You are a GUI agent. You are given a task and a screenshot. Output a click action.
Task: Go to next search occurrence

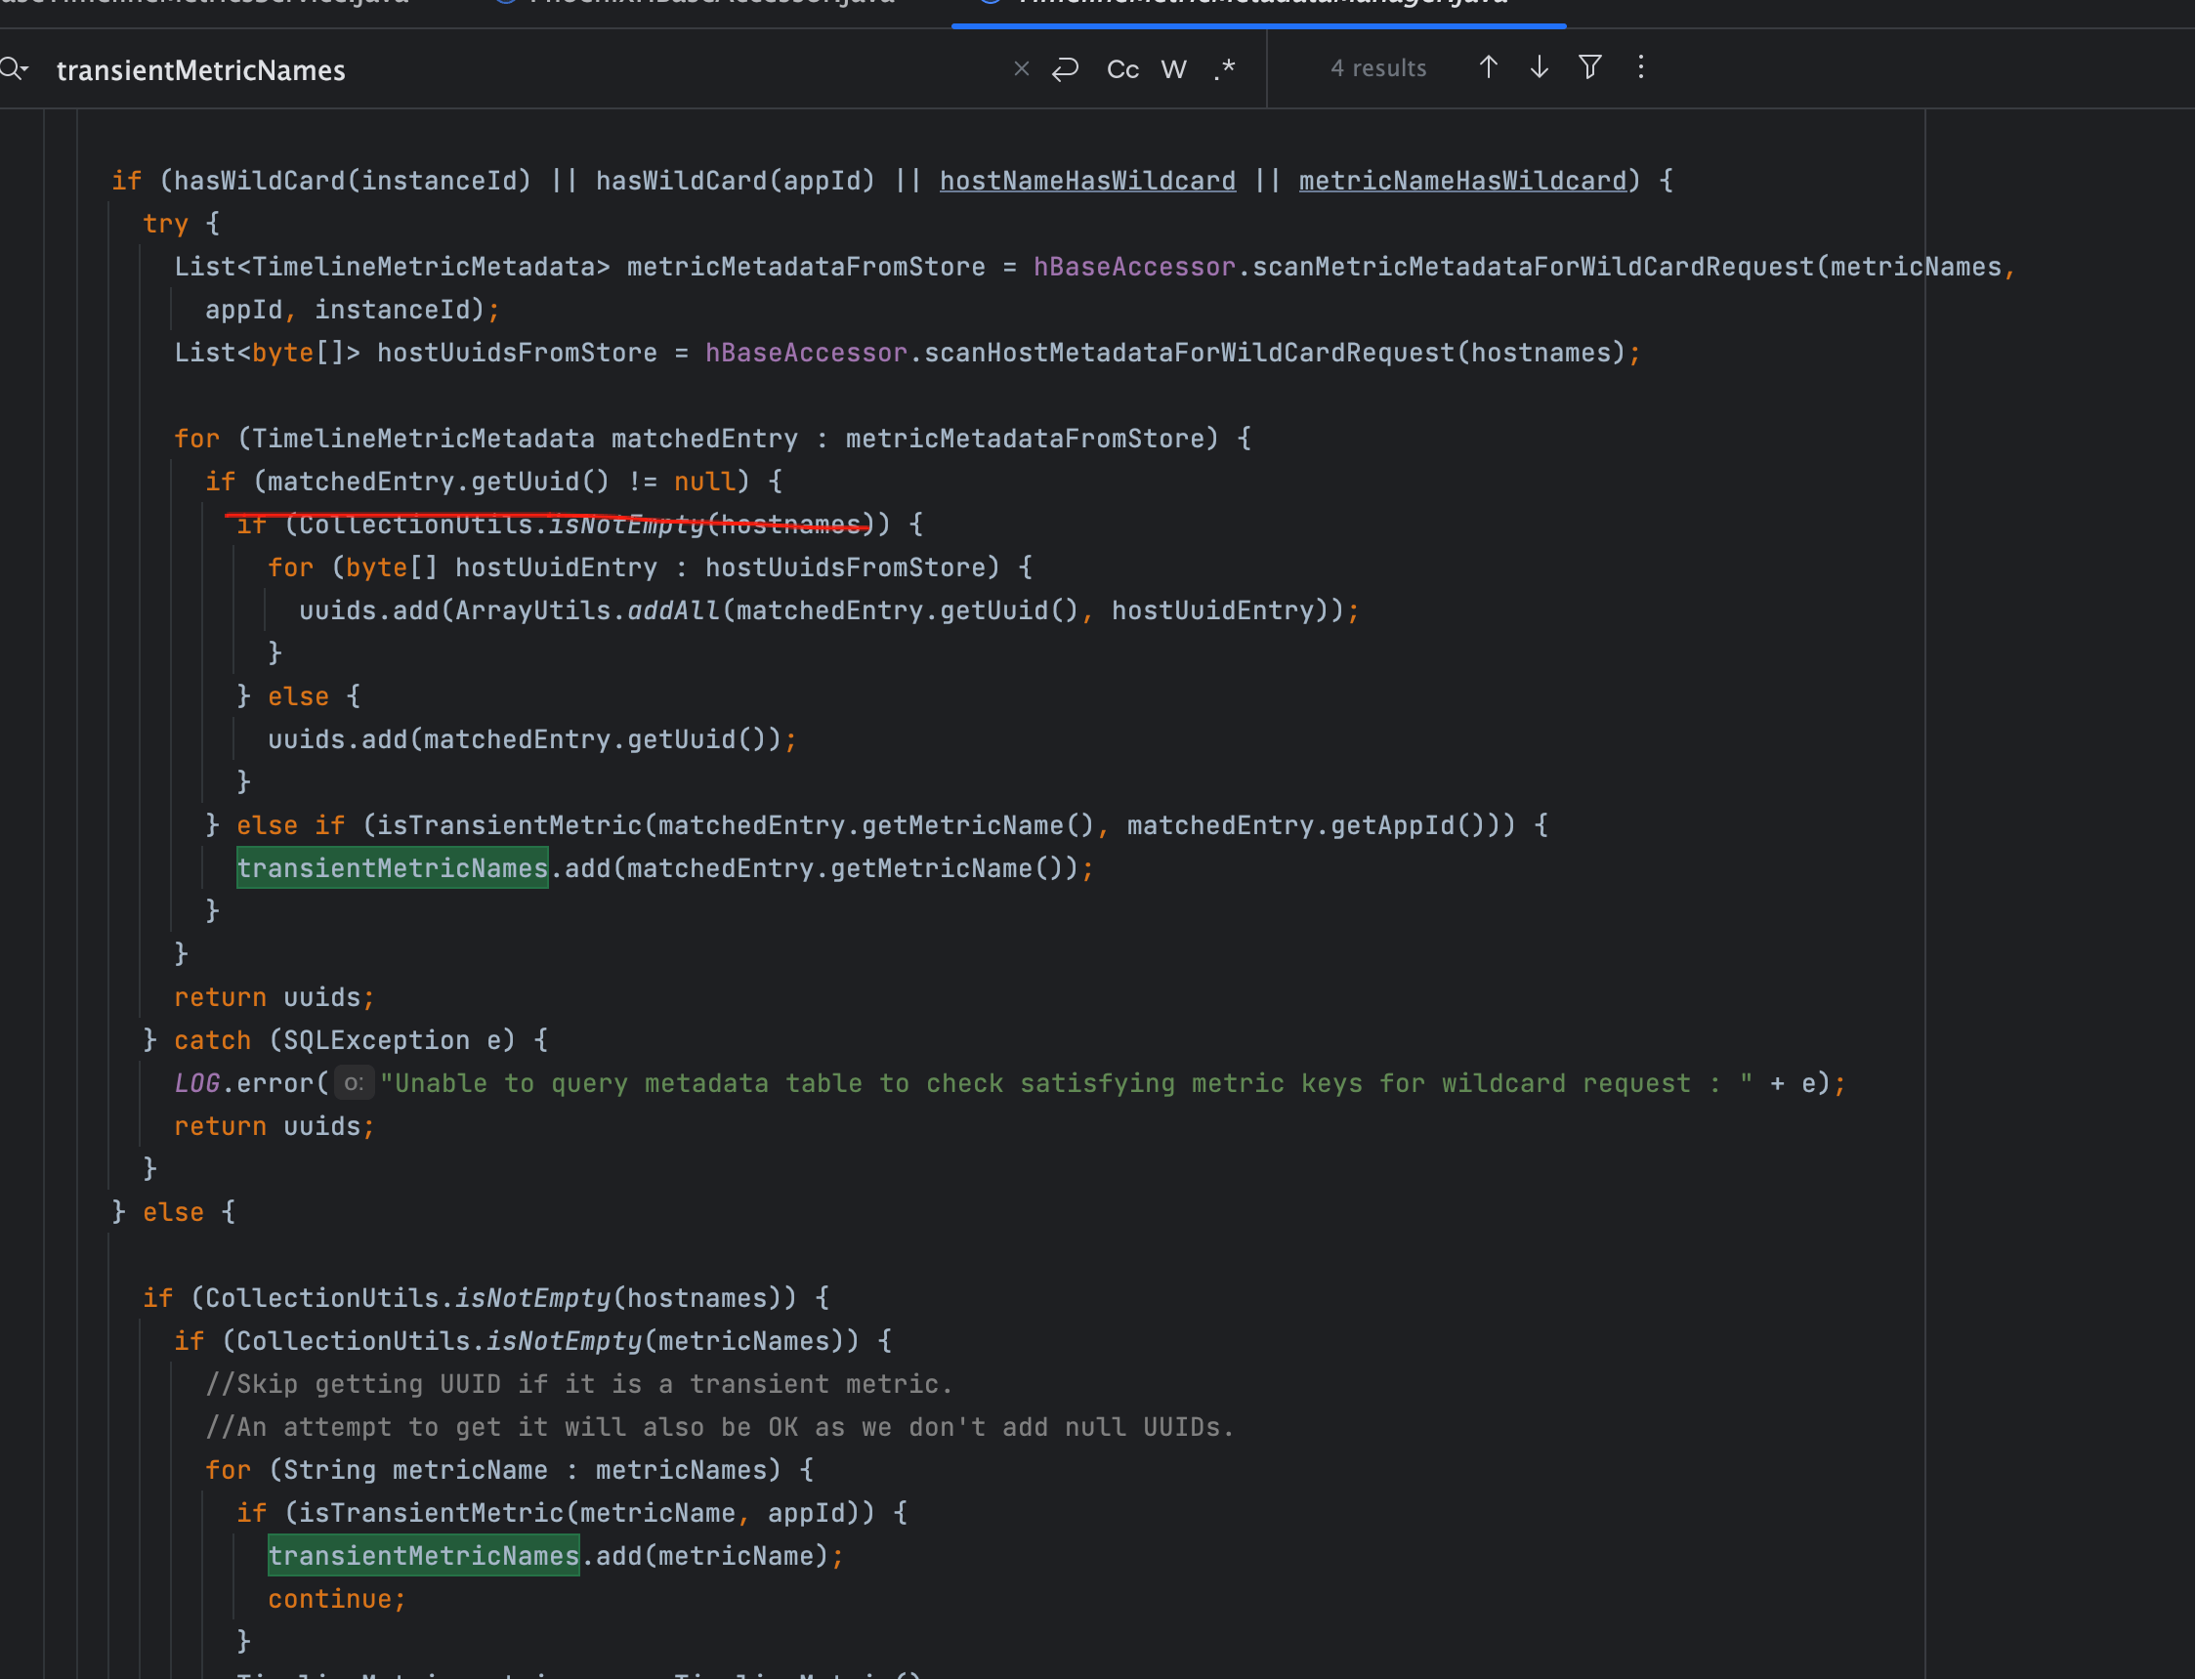[1539, 67]
